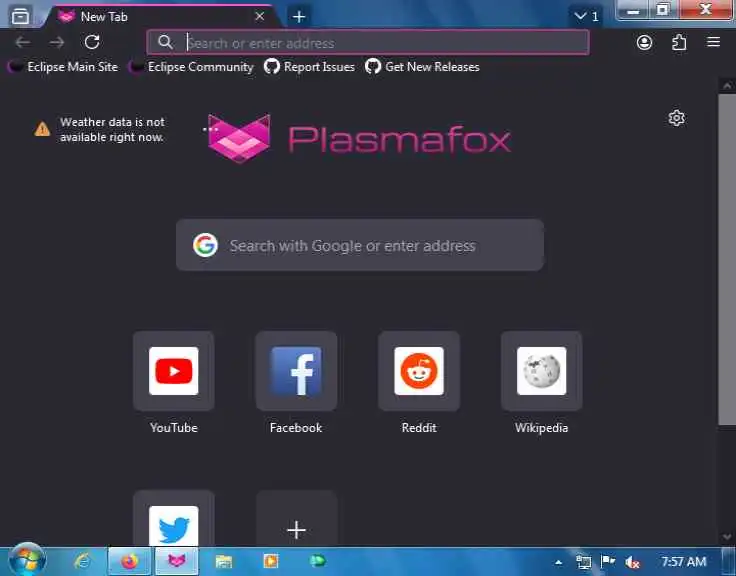Viewport: 736px width, 576px height.
Task: Open the network tray icon
Action: click(583, 562)
